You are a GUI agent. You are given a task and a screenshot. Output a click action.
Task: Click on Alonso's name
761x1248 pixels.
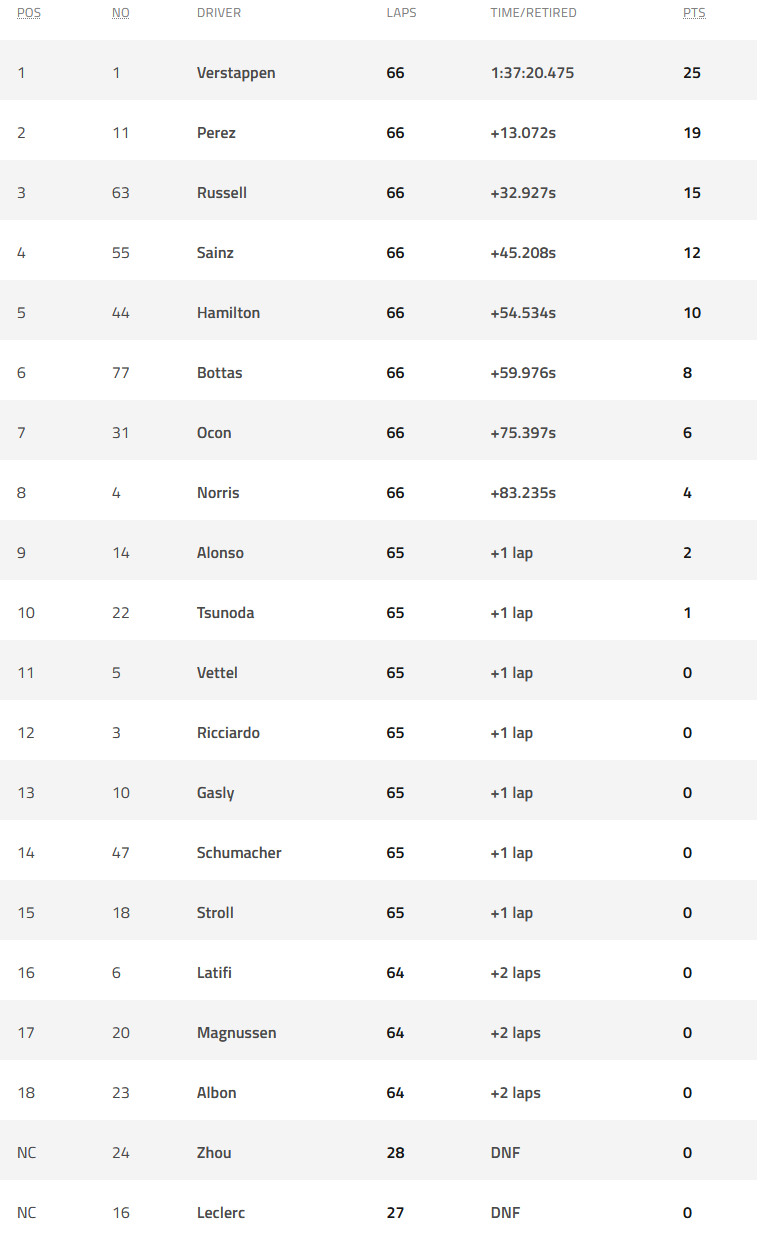tap(220, 553)
